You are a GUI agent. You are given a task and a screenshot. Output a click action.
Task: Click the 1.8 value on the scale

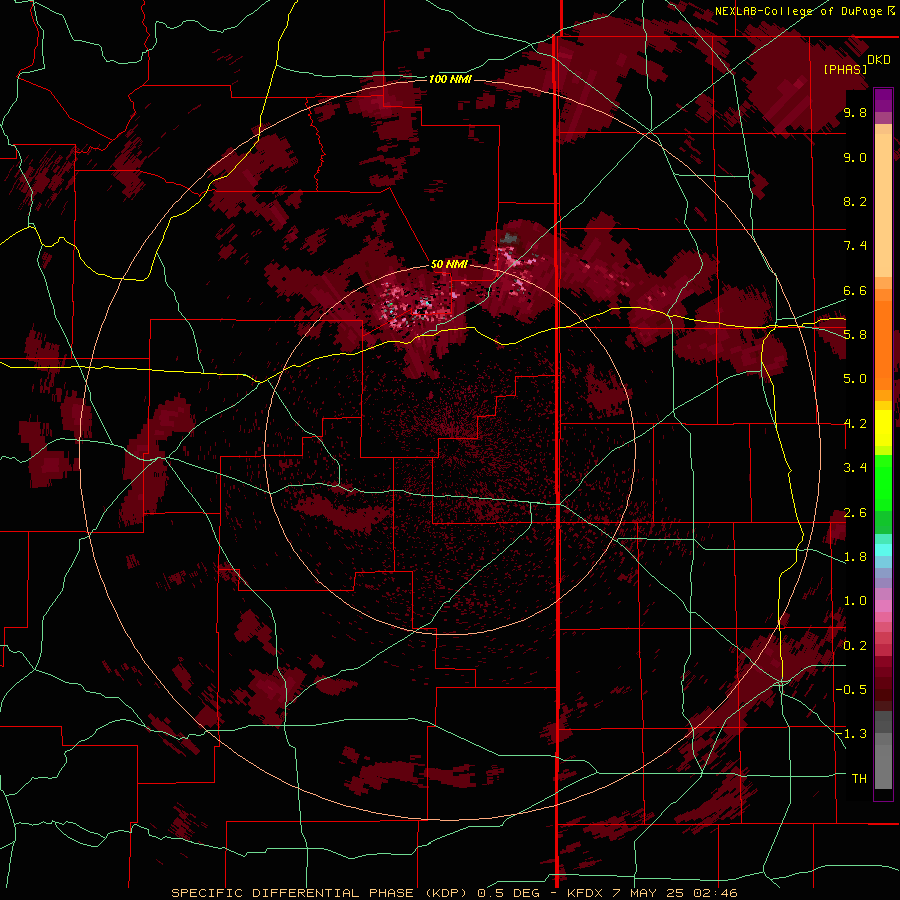tap(855, 557)
